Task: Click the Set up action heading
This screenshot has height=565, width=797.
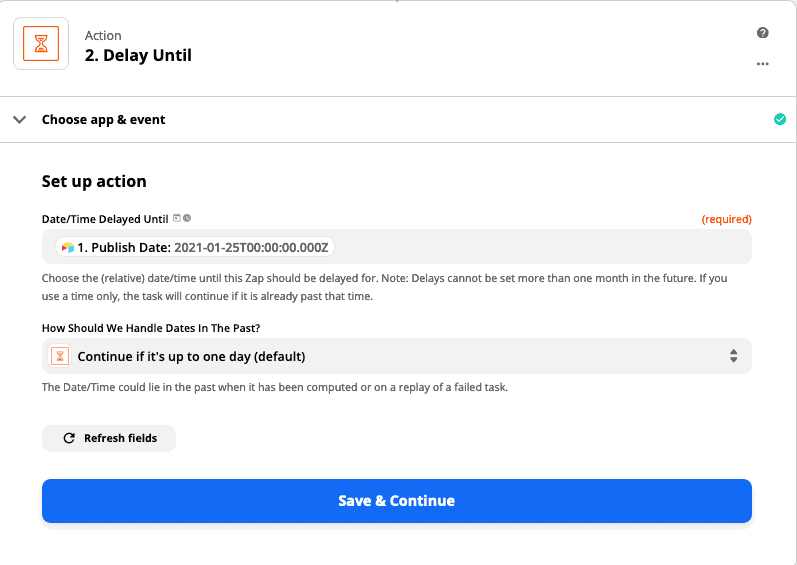Action: tap(94, 181)
